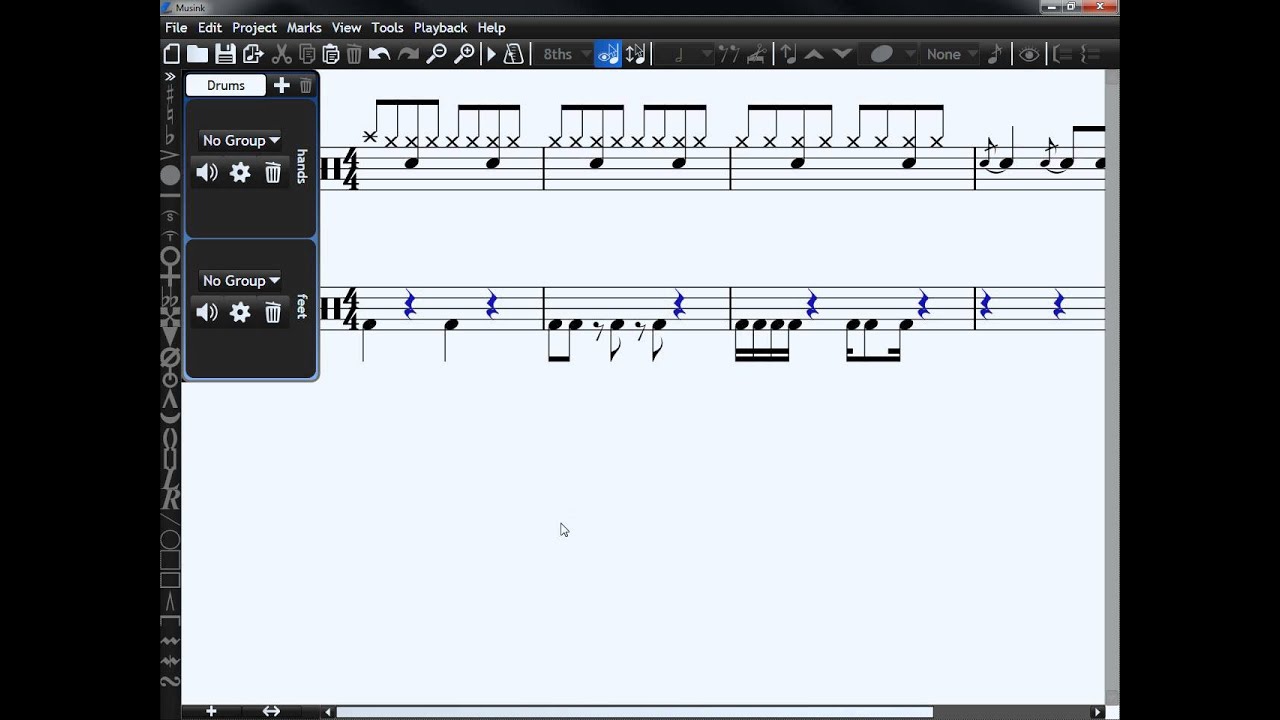Toggle the highlighted blue note-voice icon

(608, 54)
